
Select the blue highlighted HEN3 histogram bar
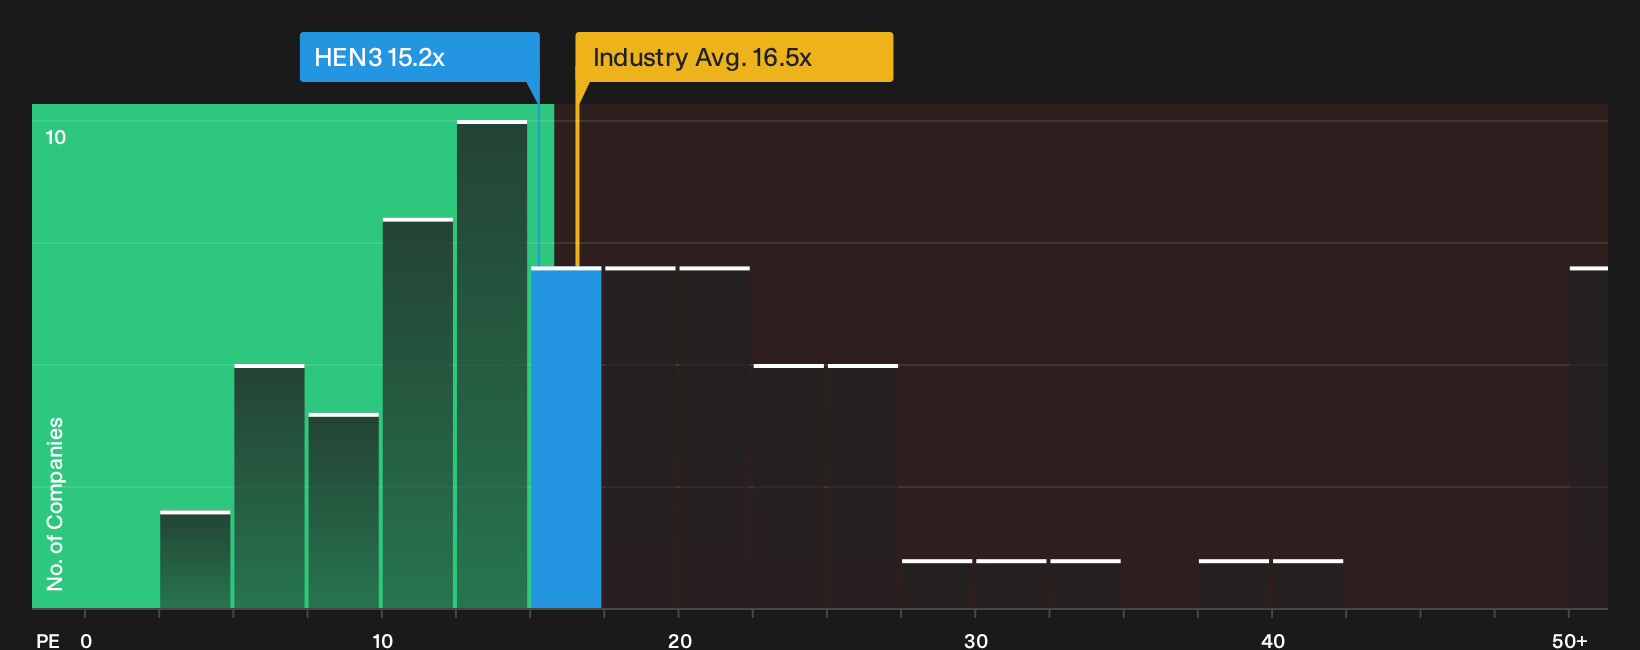pyautogui.click(x=566, y=438)
